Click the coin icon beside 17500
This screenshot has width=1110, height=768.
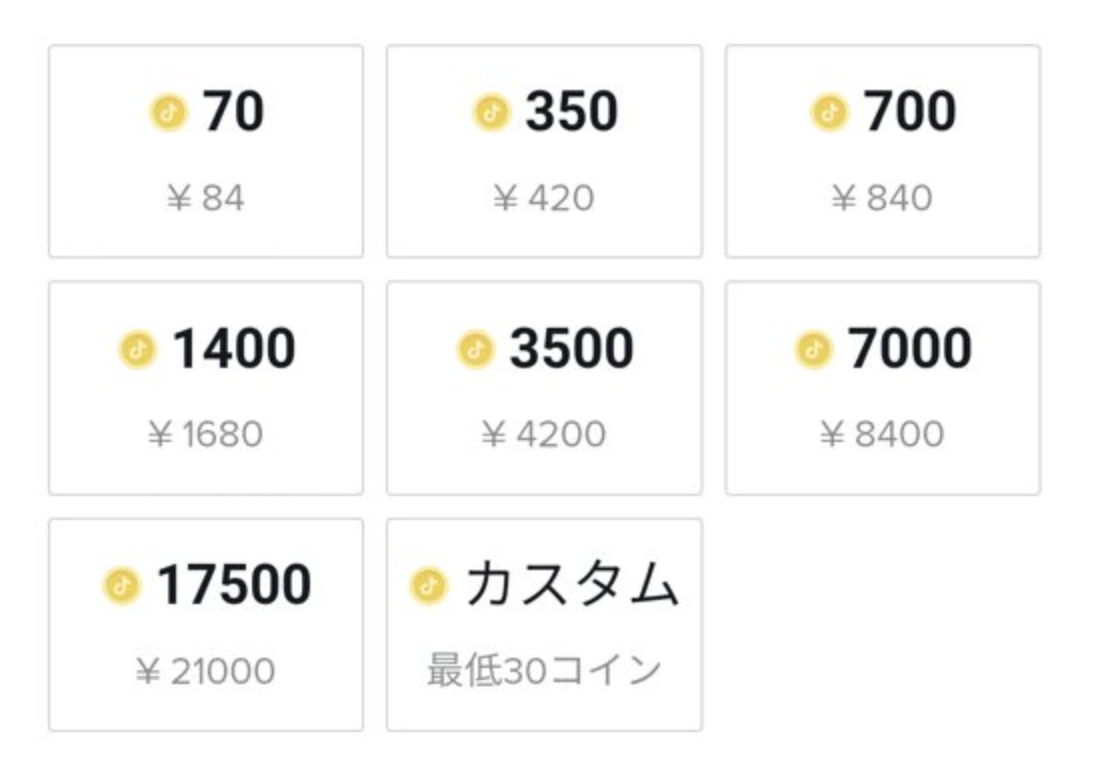(x=122, y=586)
